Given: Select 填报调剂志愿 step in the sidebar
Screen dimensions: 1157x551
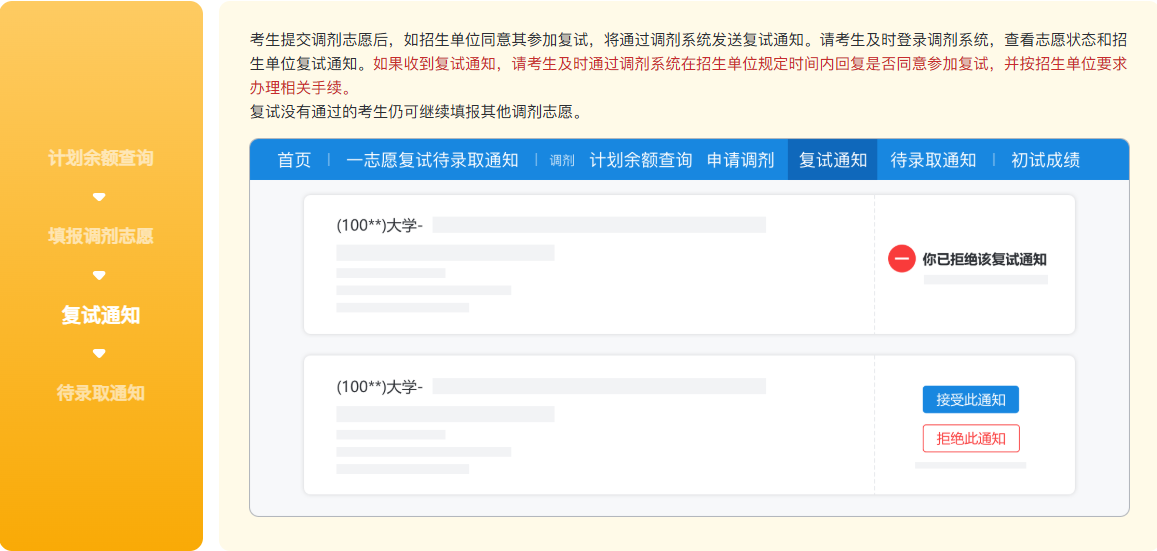Looking at the screenshot, I should pyautogui.click(x=101, y=236).
